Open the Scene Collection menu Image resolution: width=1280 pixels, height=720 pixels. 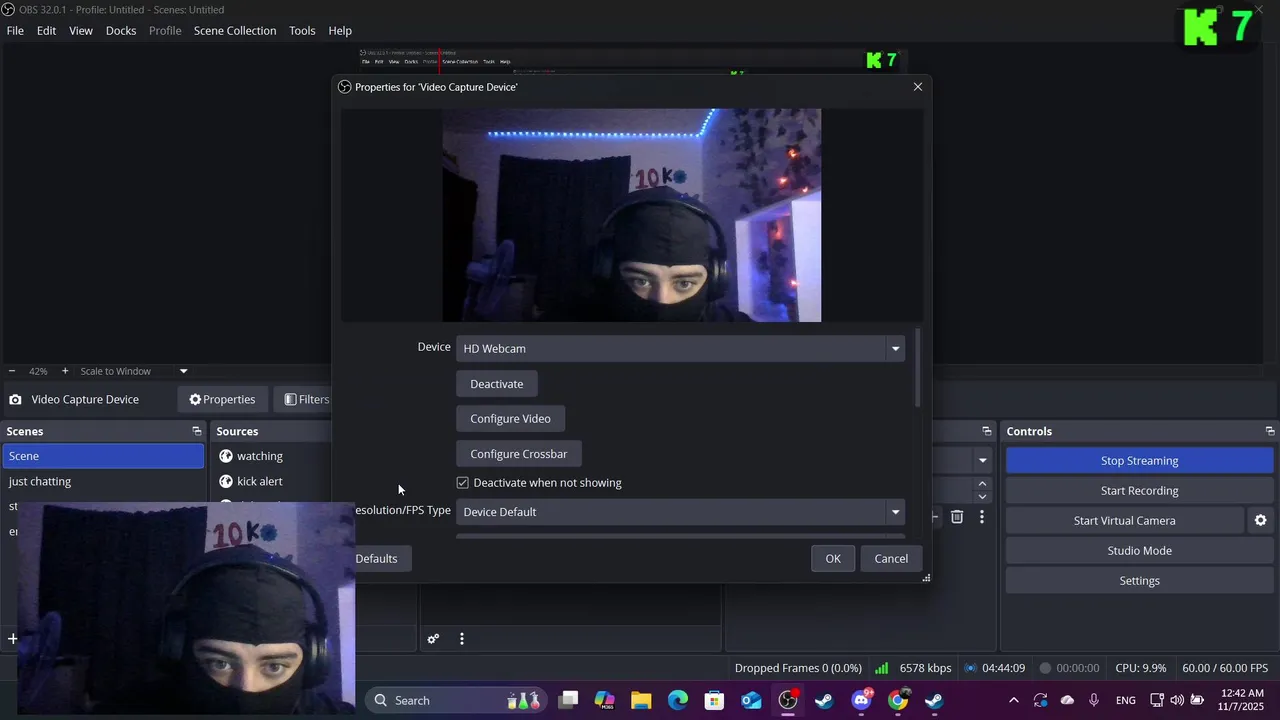235,31
